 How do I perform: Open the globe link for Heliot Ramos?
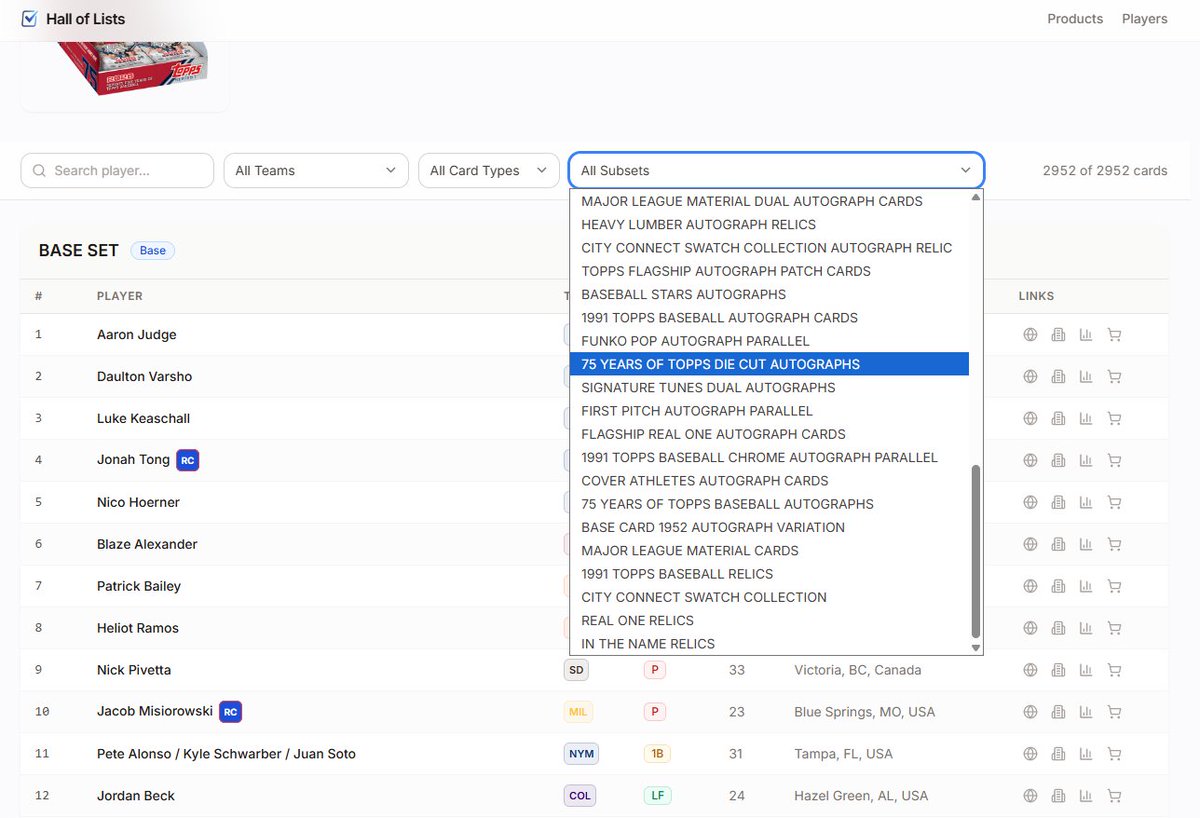1030,629
